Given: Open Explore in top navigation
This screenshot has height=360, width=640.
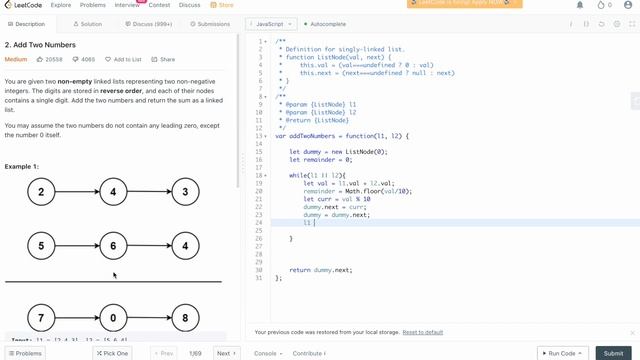Looking at the screenshot, I should [x=61, y=5].
